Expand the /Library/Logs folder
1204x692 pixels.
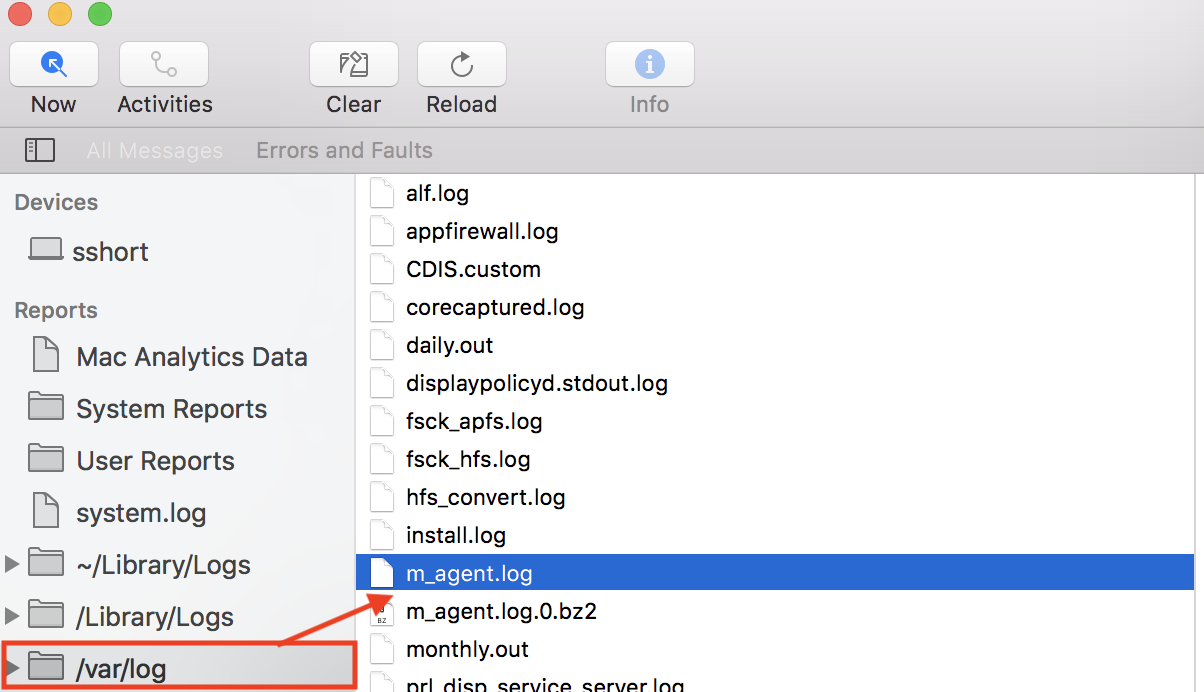[x=11, y=616]
